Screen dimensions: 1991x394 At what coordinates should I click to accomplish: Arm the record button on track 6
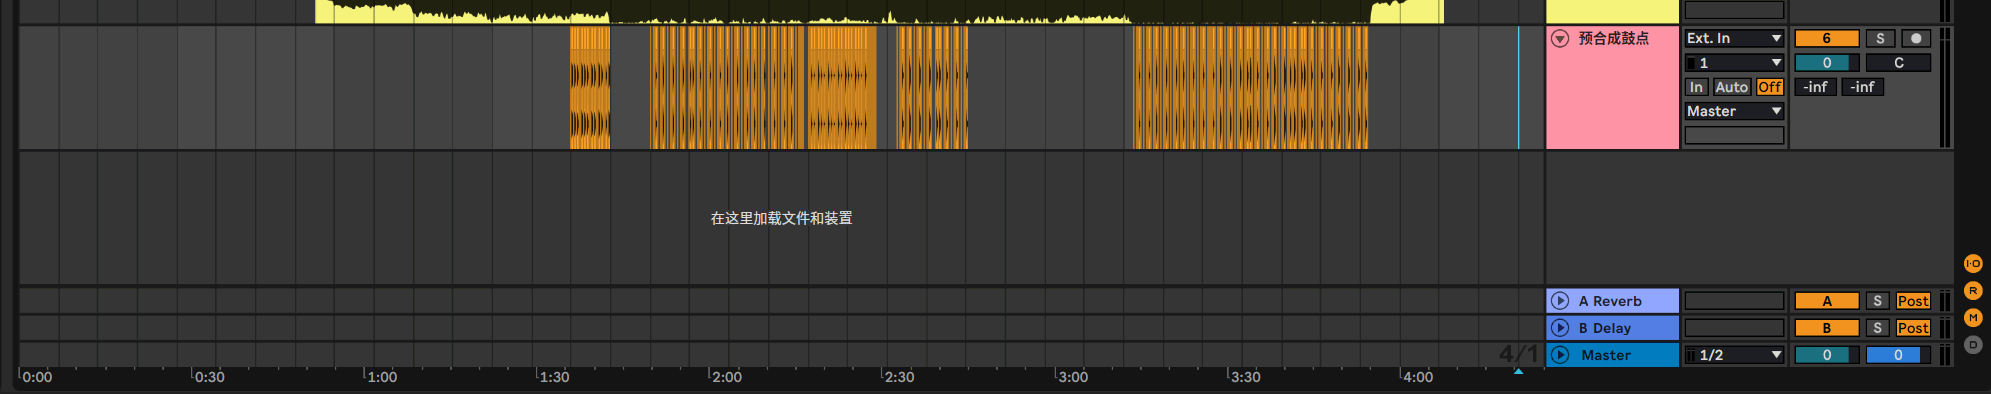click(1916, 38)
